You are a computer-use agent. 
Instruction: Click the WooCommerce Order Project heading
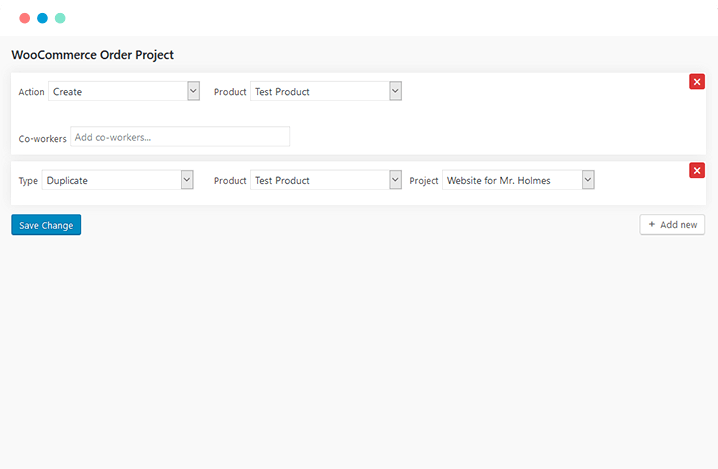(x=92, y=55)
